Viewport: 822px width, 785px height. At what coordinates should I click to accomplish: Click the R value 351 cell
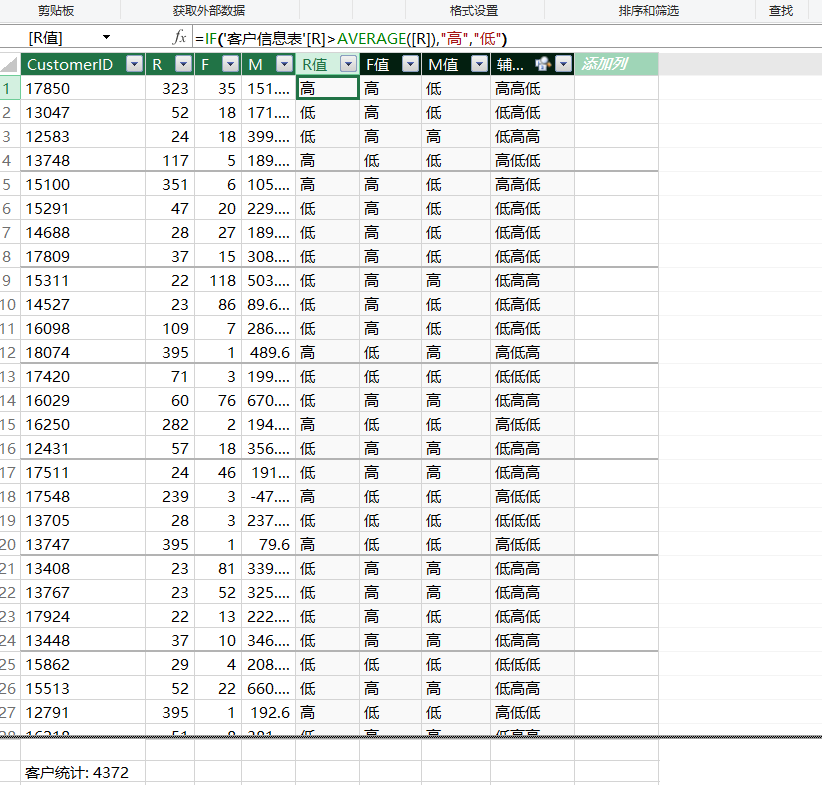pos(170,185)
